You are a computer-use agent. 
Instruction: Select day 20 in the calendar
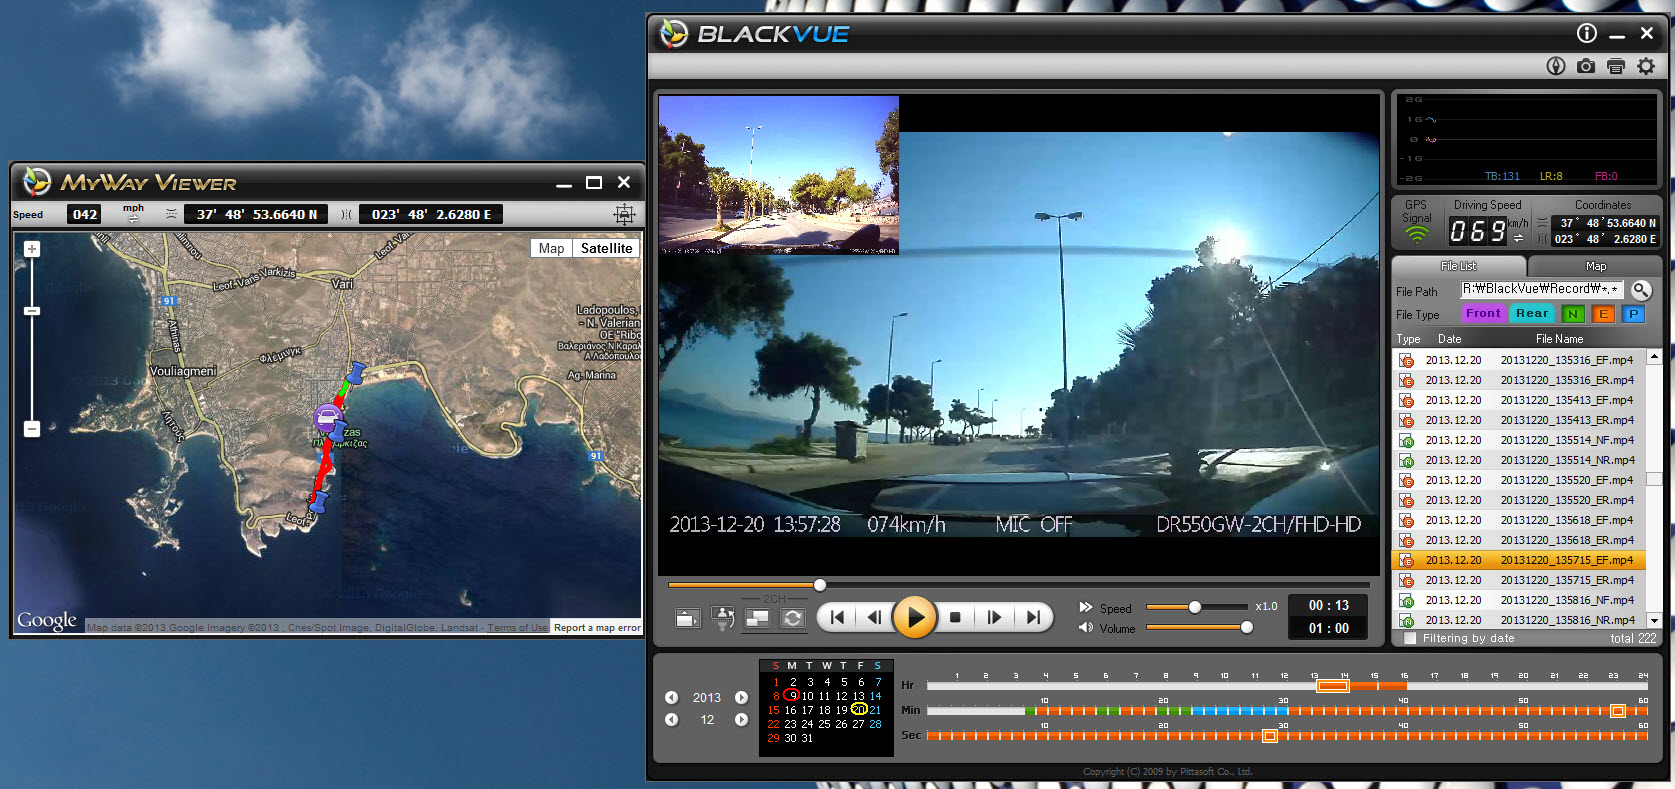click(x=859, y=710)
